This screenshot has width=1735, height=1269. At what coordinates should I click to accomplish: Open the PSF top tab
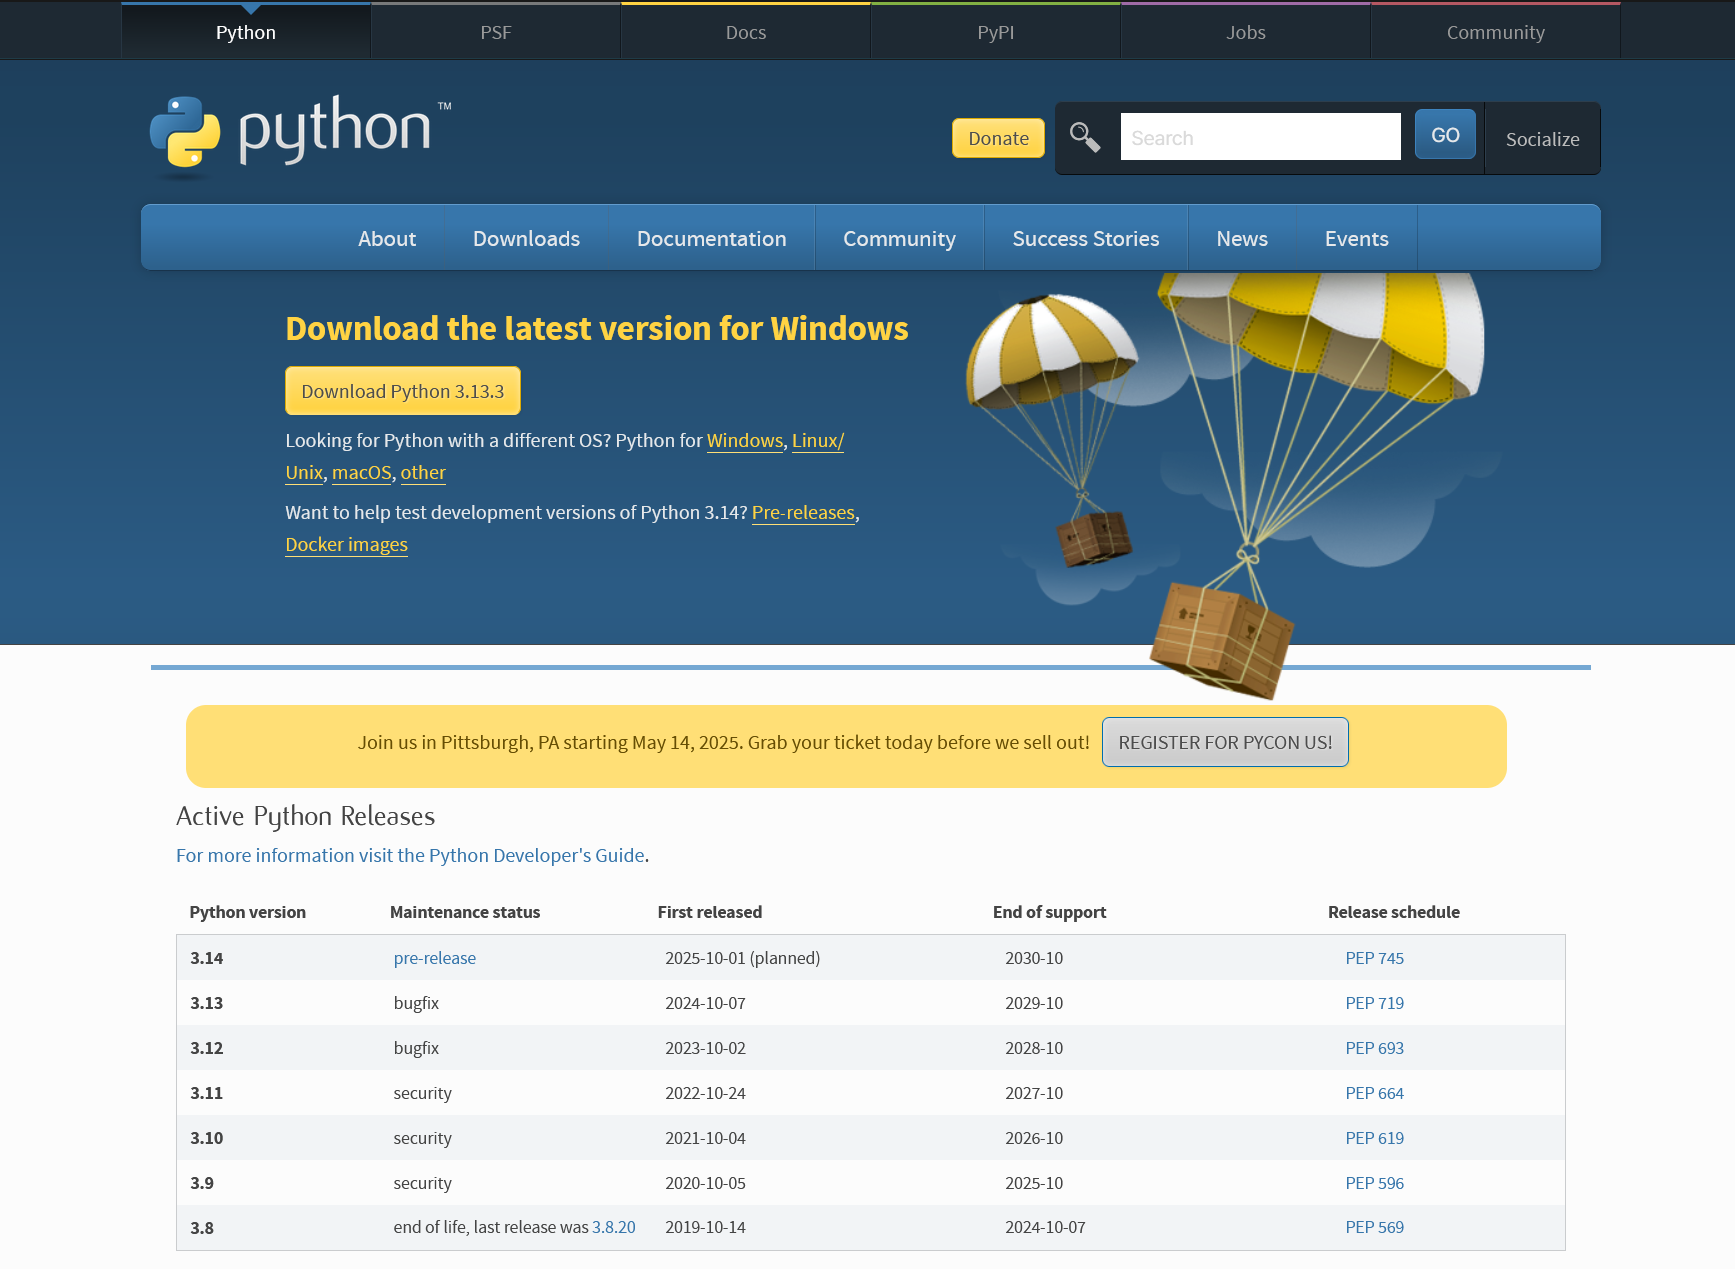coord(496,32)
